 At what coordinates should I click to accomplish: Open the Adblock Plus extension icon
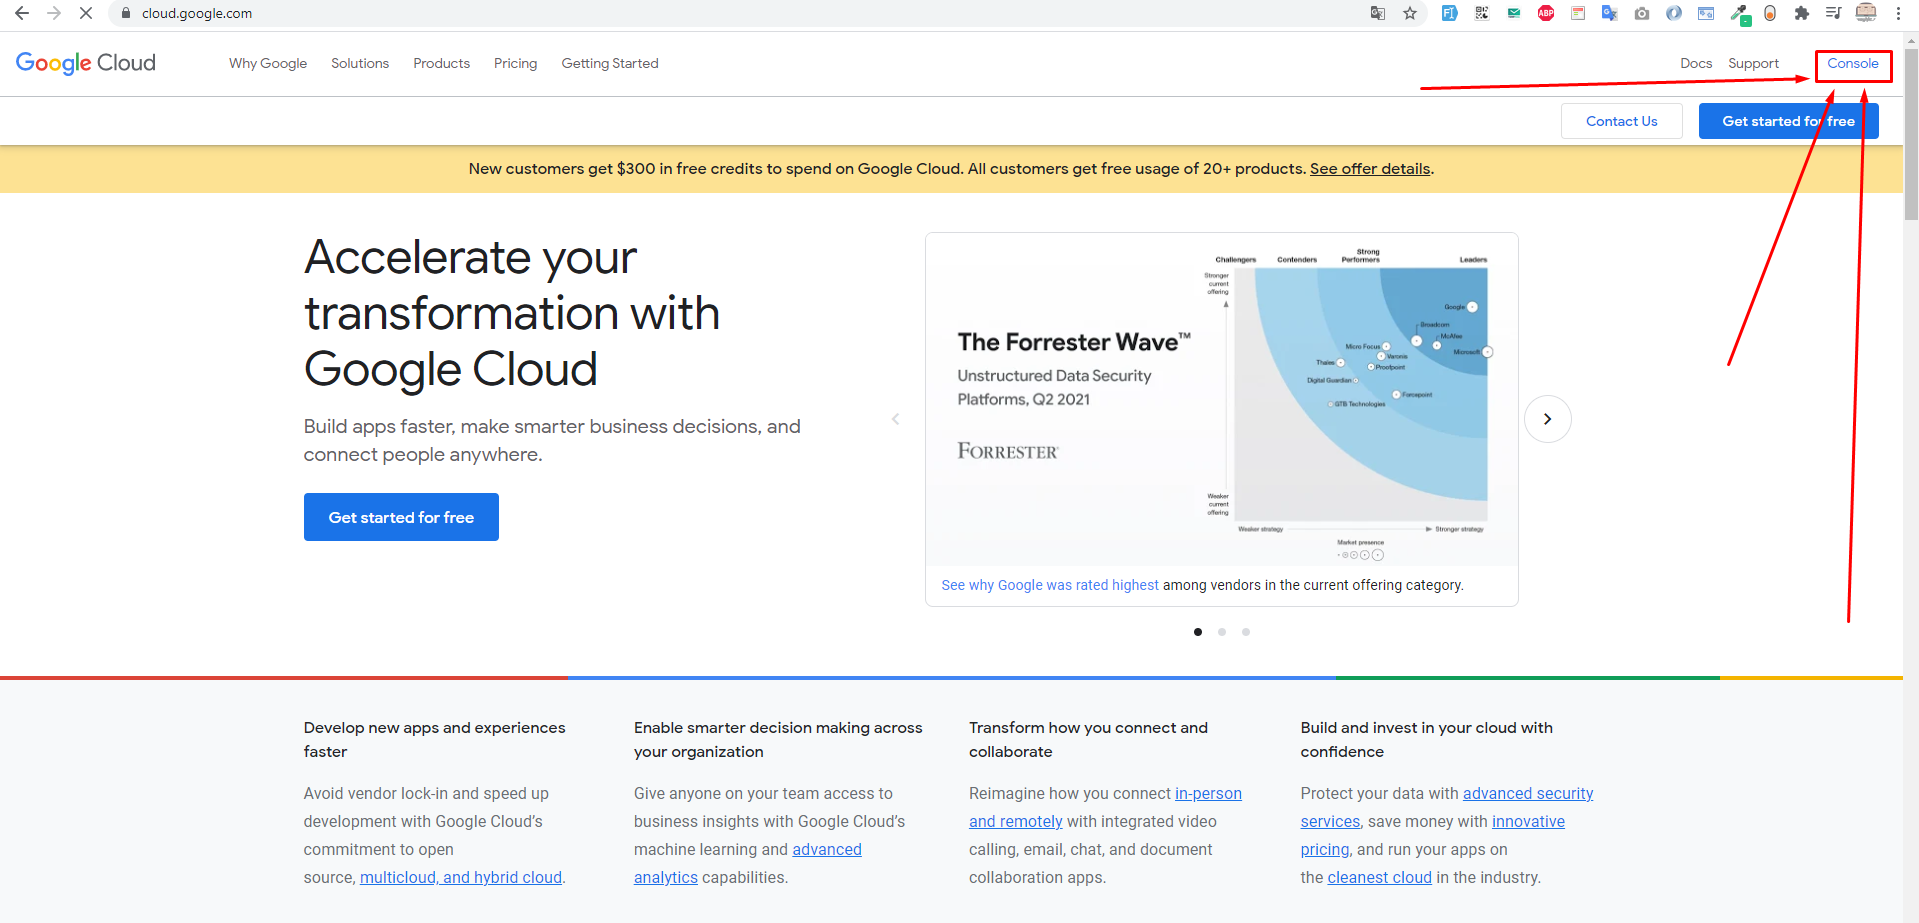point(1546,13)
